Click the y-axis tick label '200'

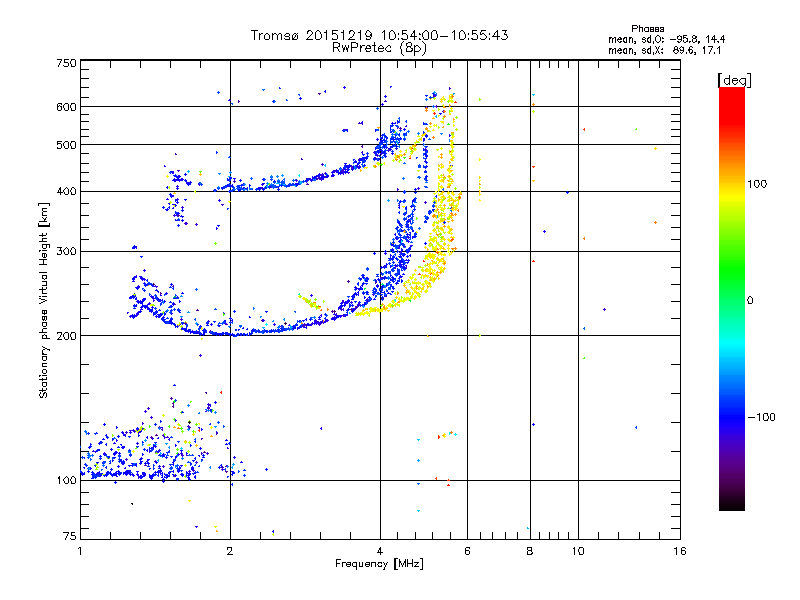[x=66, y=336]
